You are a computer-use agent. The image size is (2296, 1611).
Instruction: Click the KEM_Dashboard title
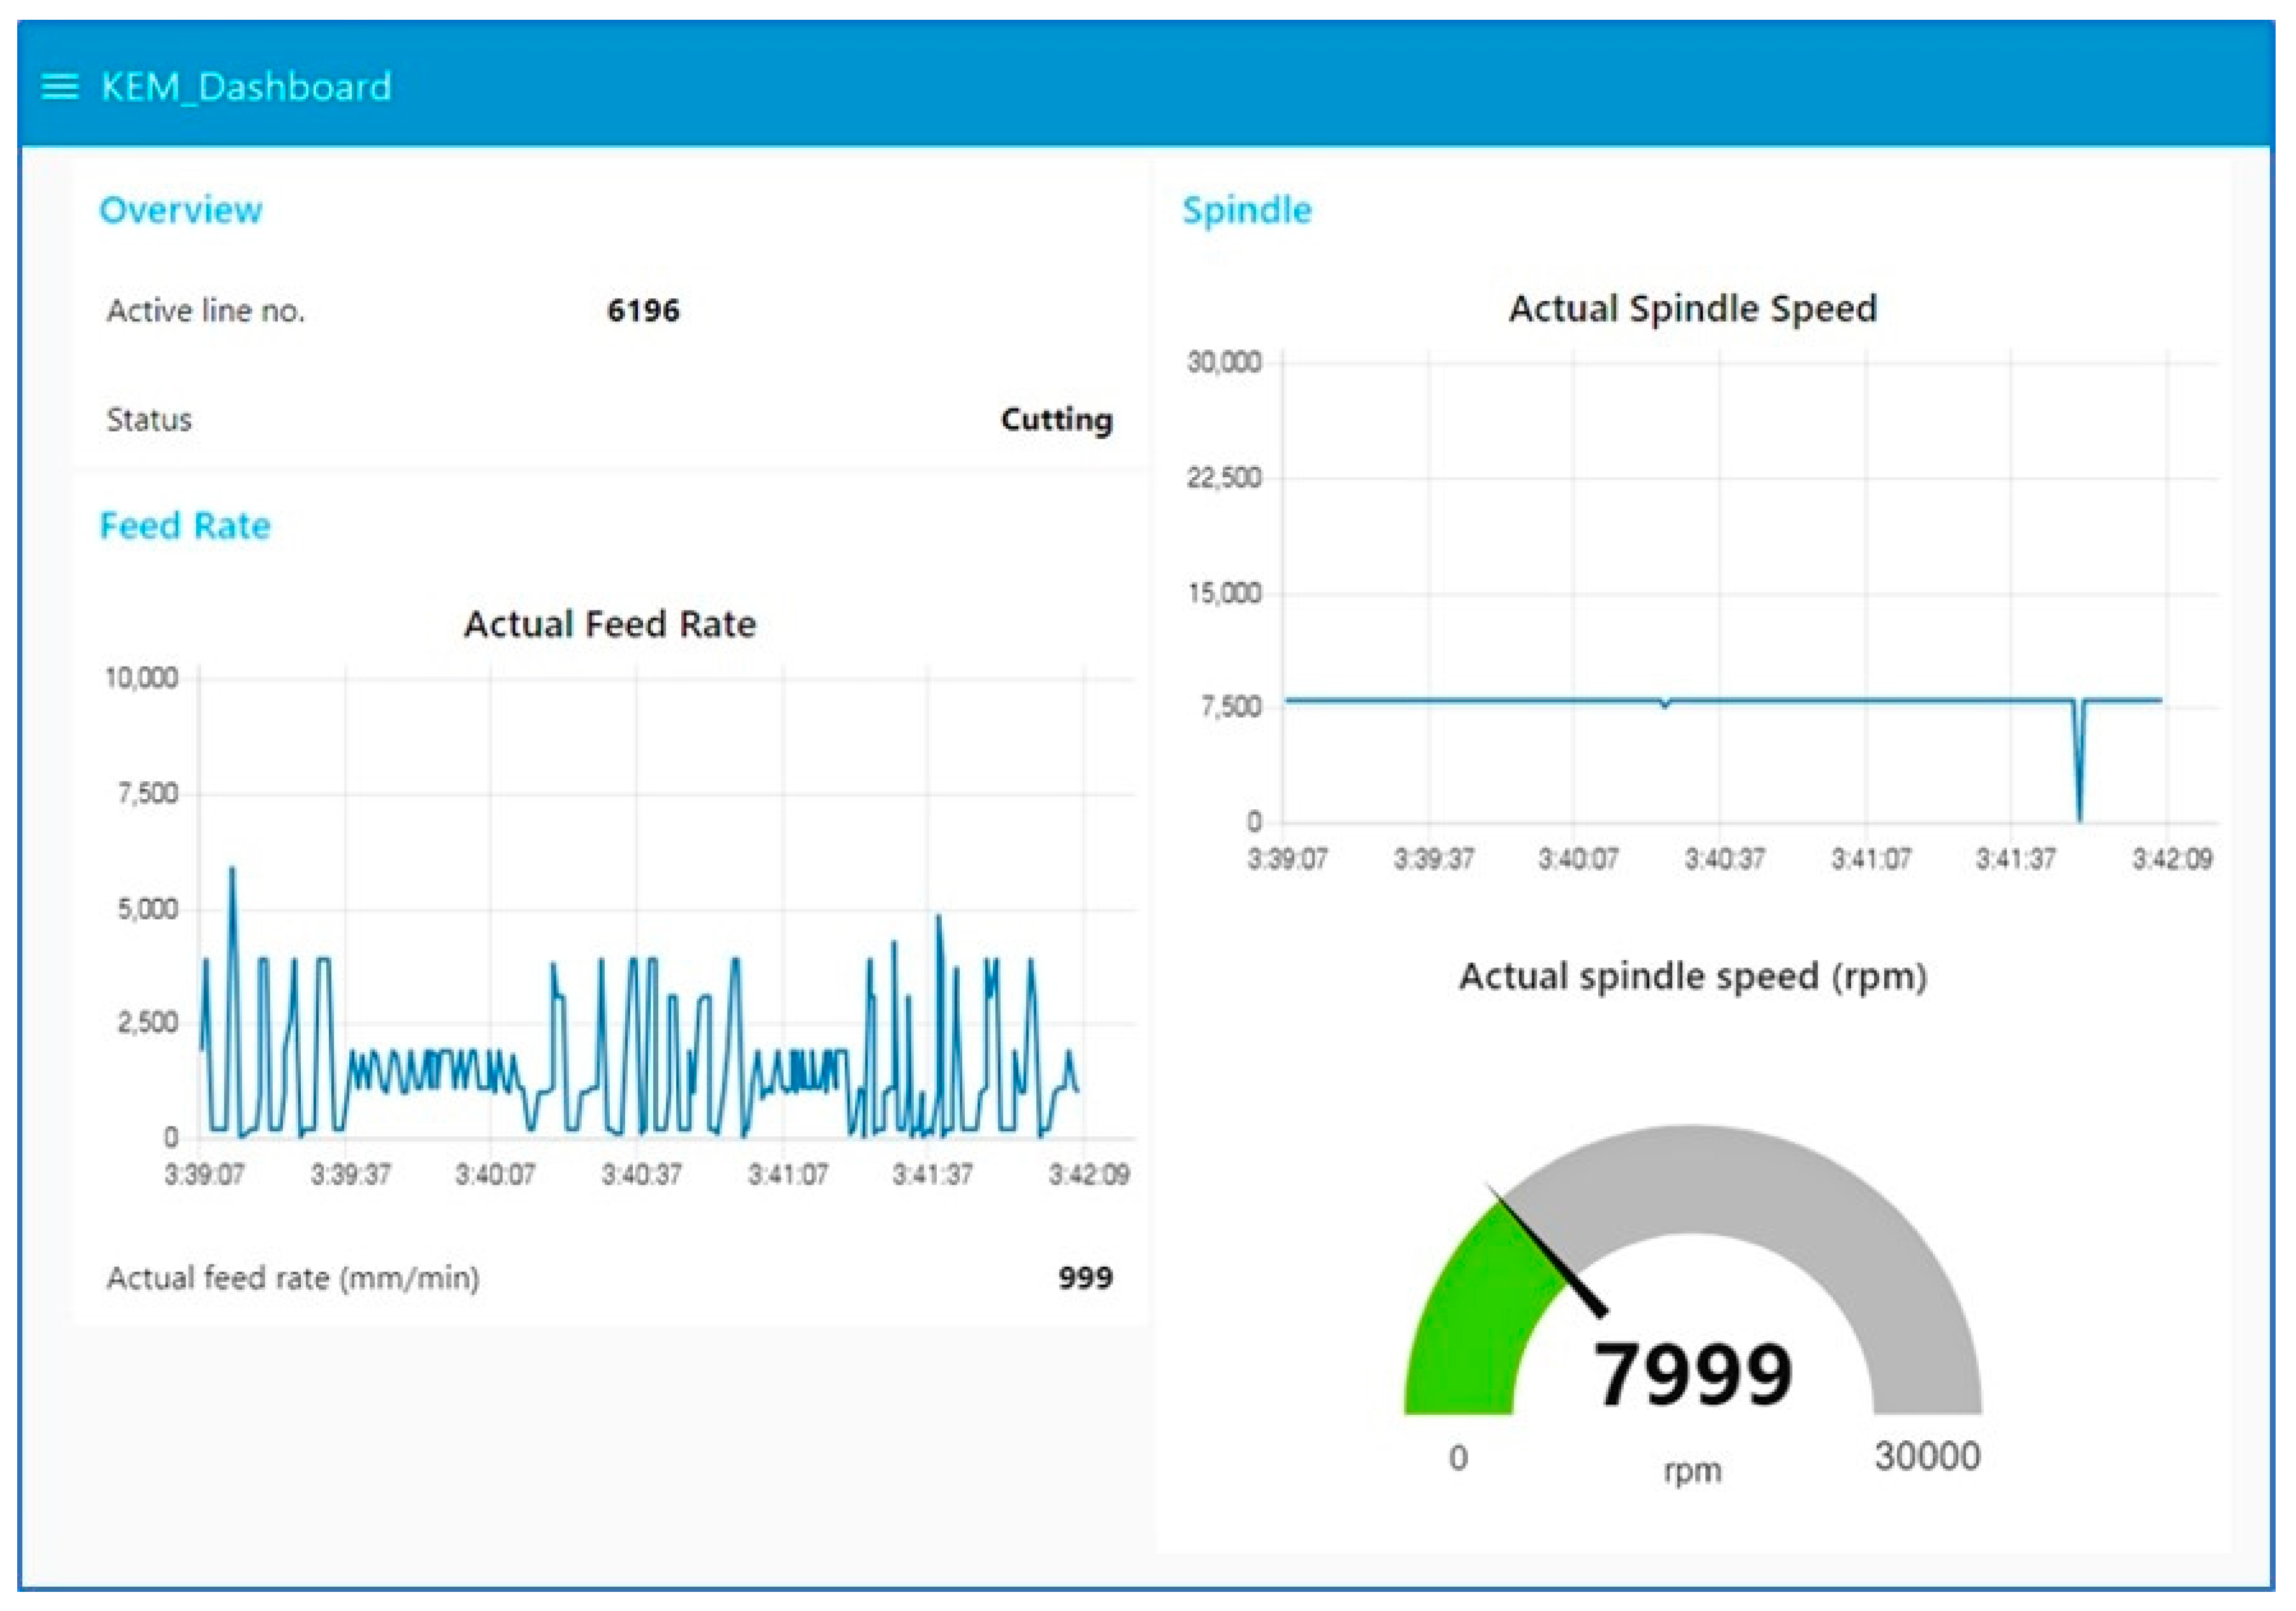(x=246, y=87)
